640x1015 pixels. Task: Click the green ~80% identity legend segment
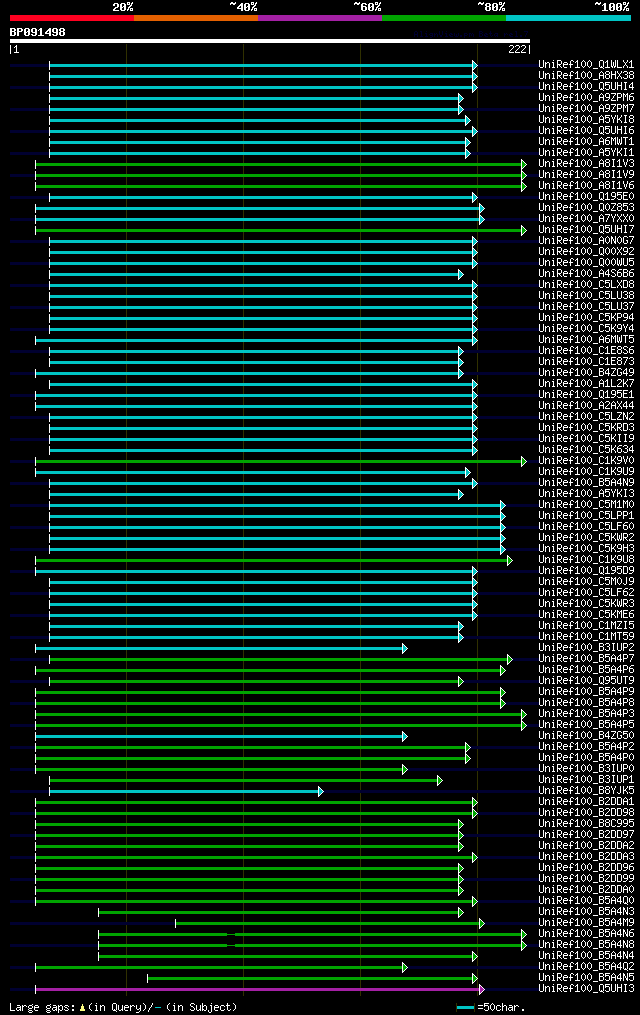[x=444, y=18]
